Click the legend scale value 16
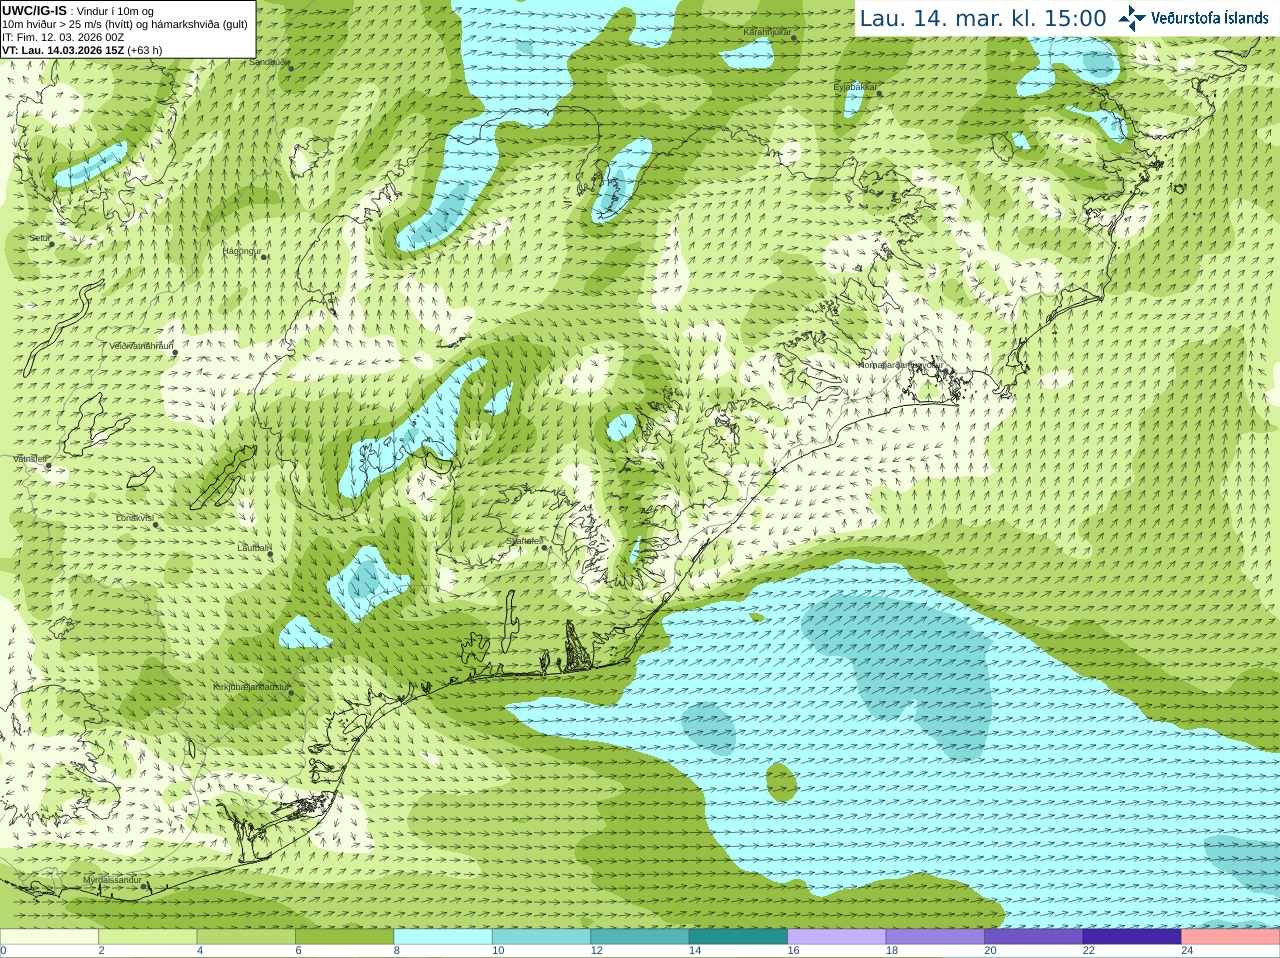The image size is (1280, 958). point(794,951)
